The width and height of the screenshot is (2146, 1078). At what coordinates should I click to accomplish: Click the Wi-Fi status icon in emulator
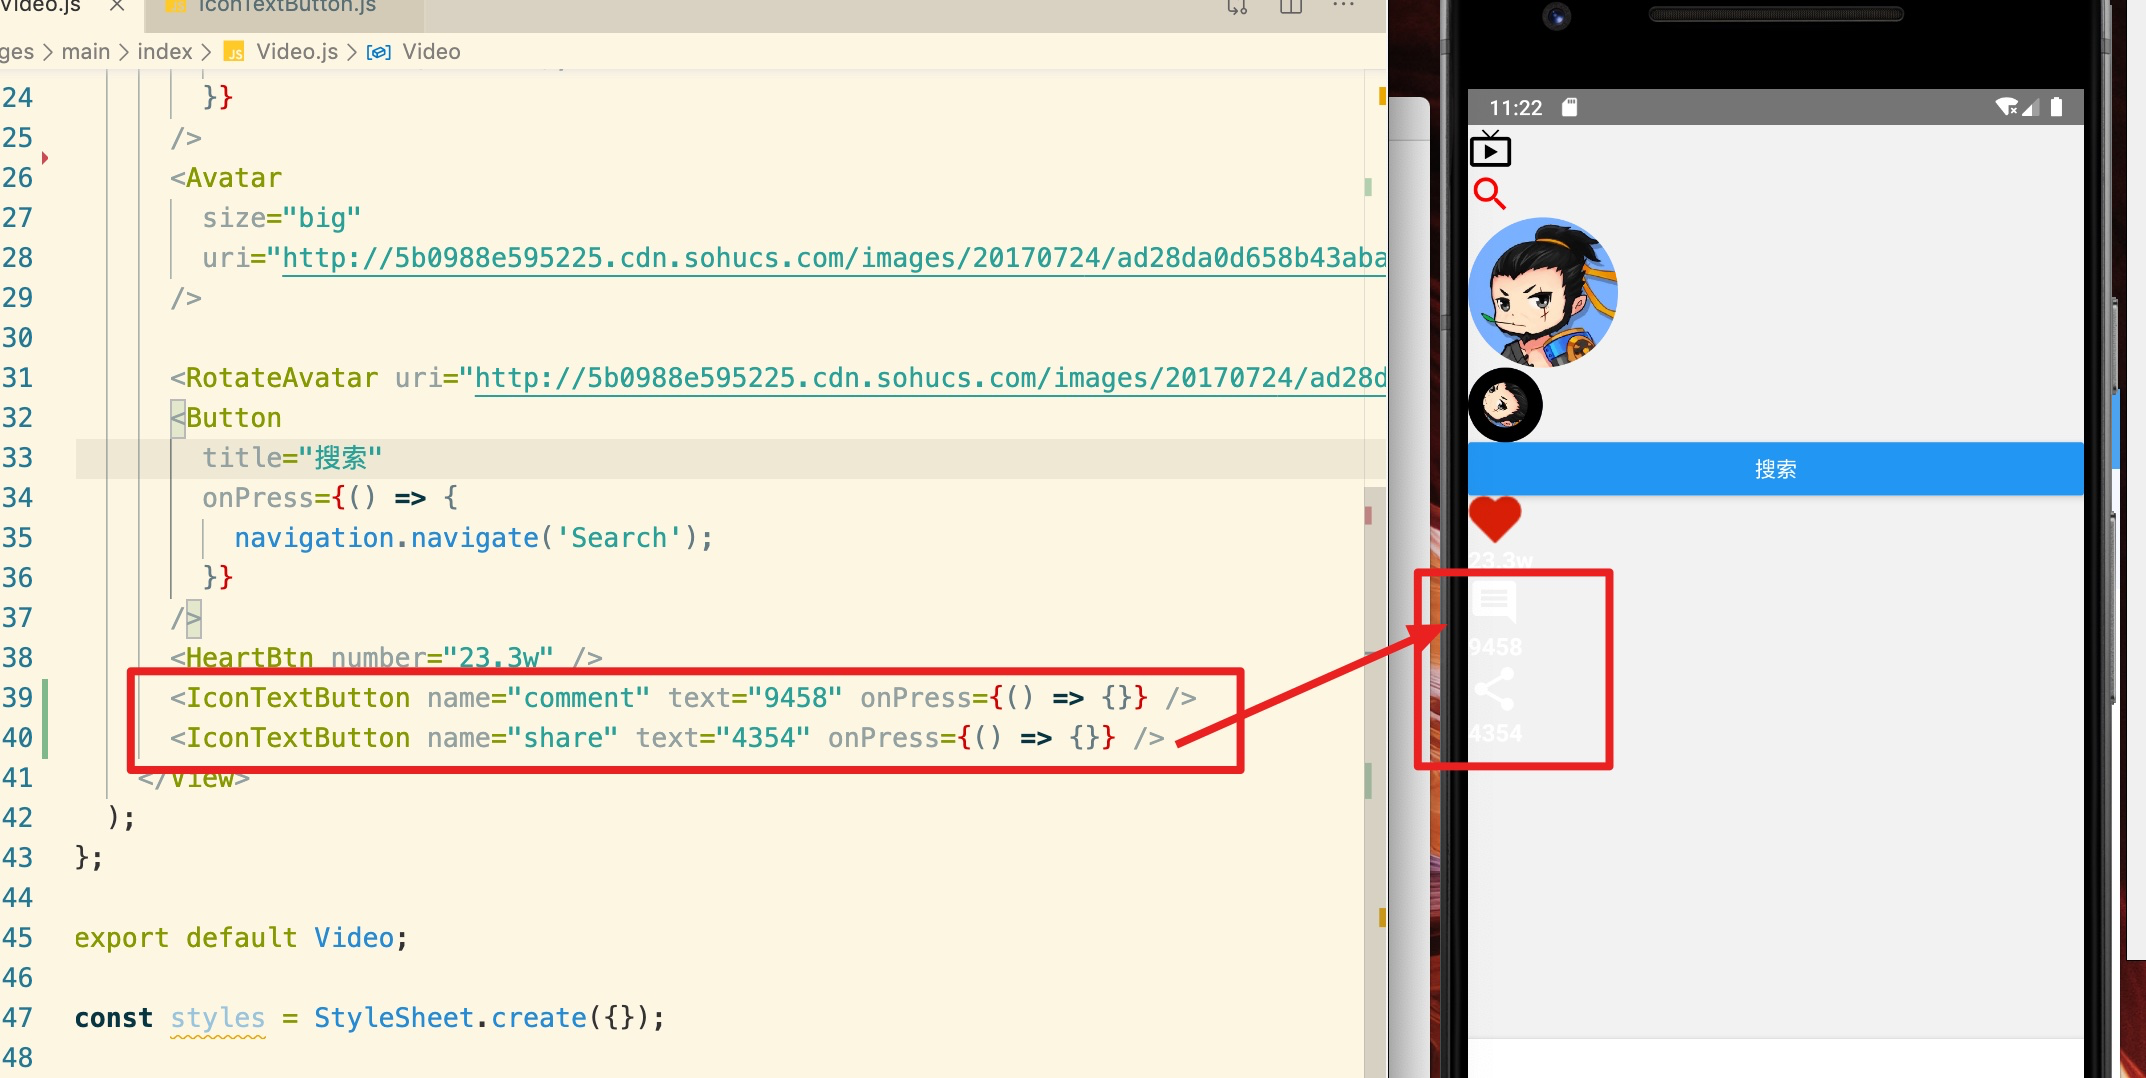click(2006, 107)
